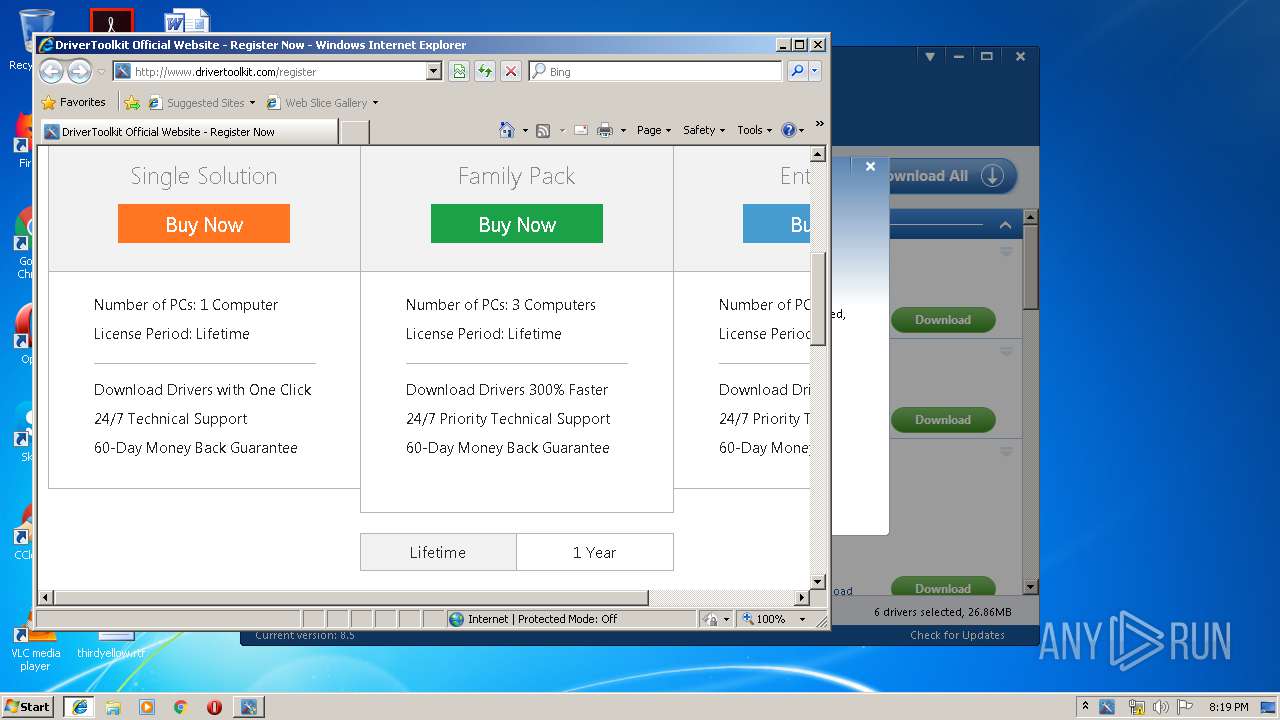Click scroll right arrow on horizontal scrollbar

[x=801, y=598]
